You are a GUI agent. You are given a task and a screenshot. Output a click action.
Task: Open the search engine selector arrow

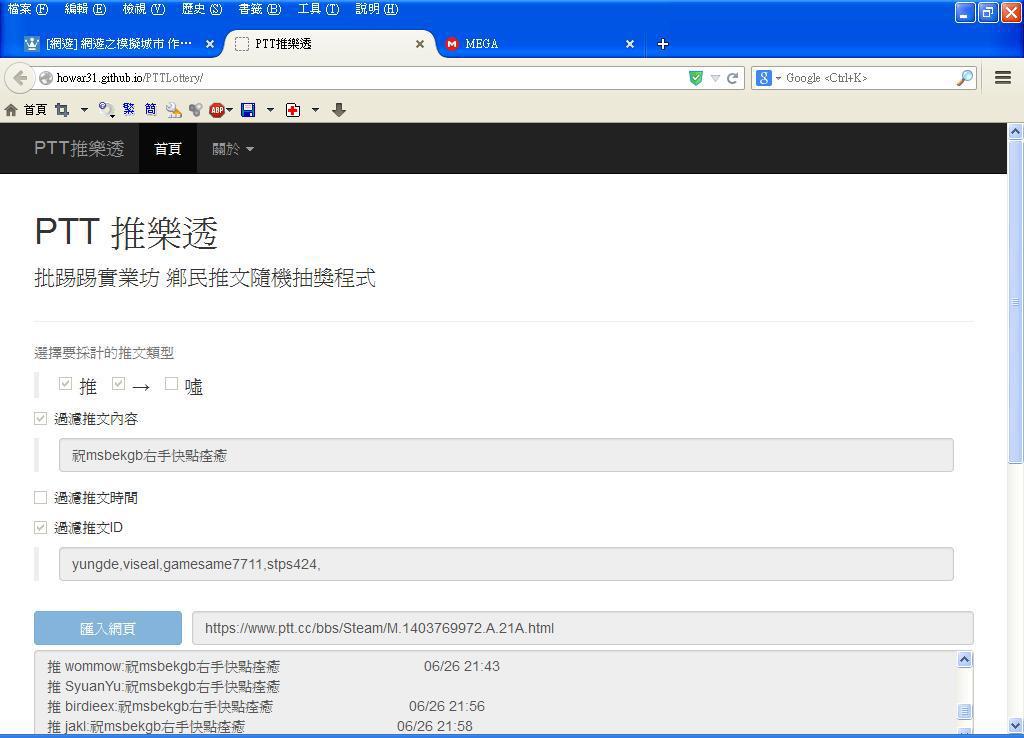click(x=778, y=79)
